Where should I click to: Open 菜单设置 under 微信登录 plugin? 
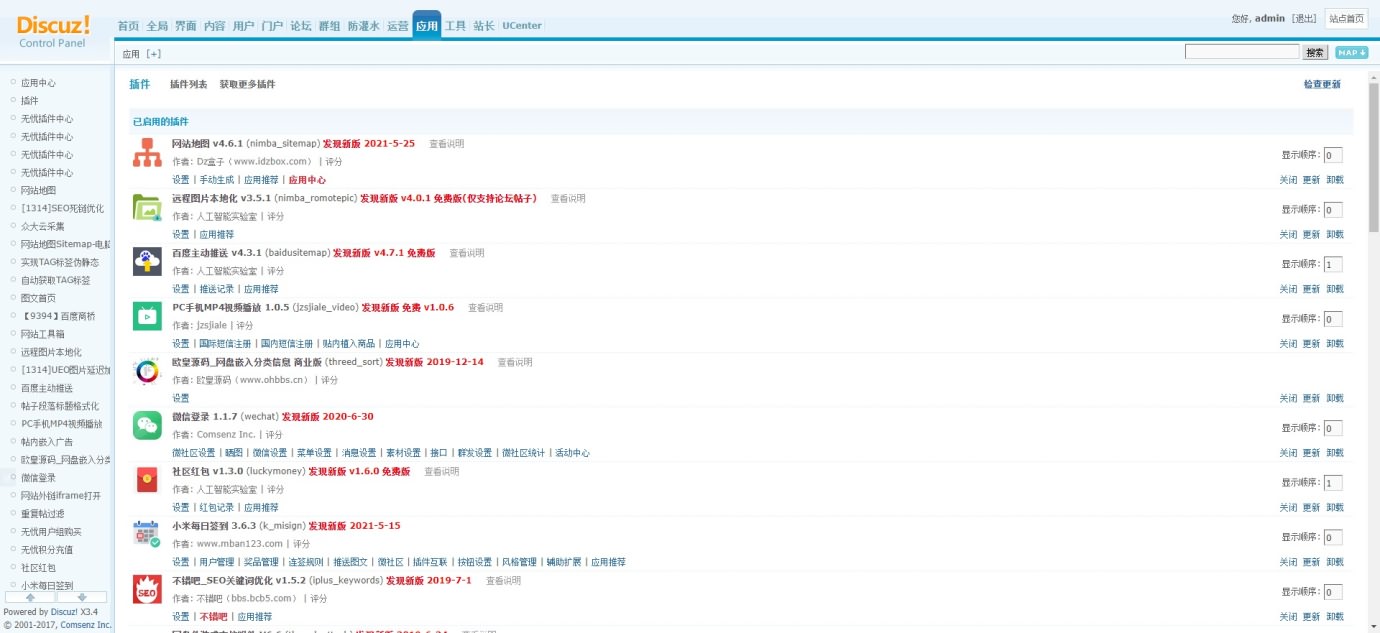[314, 453]
